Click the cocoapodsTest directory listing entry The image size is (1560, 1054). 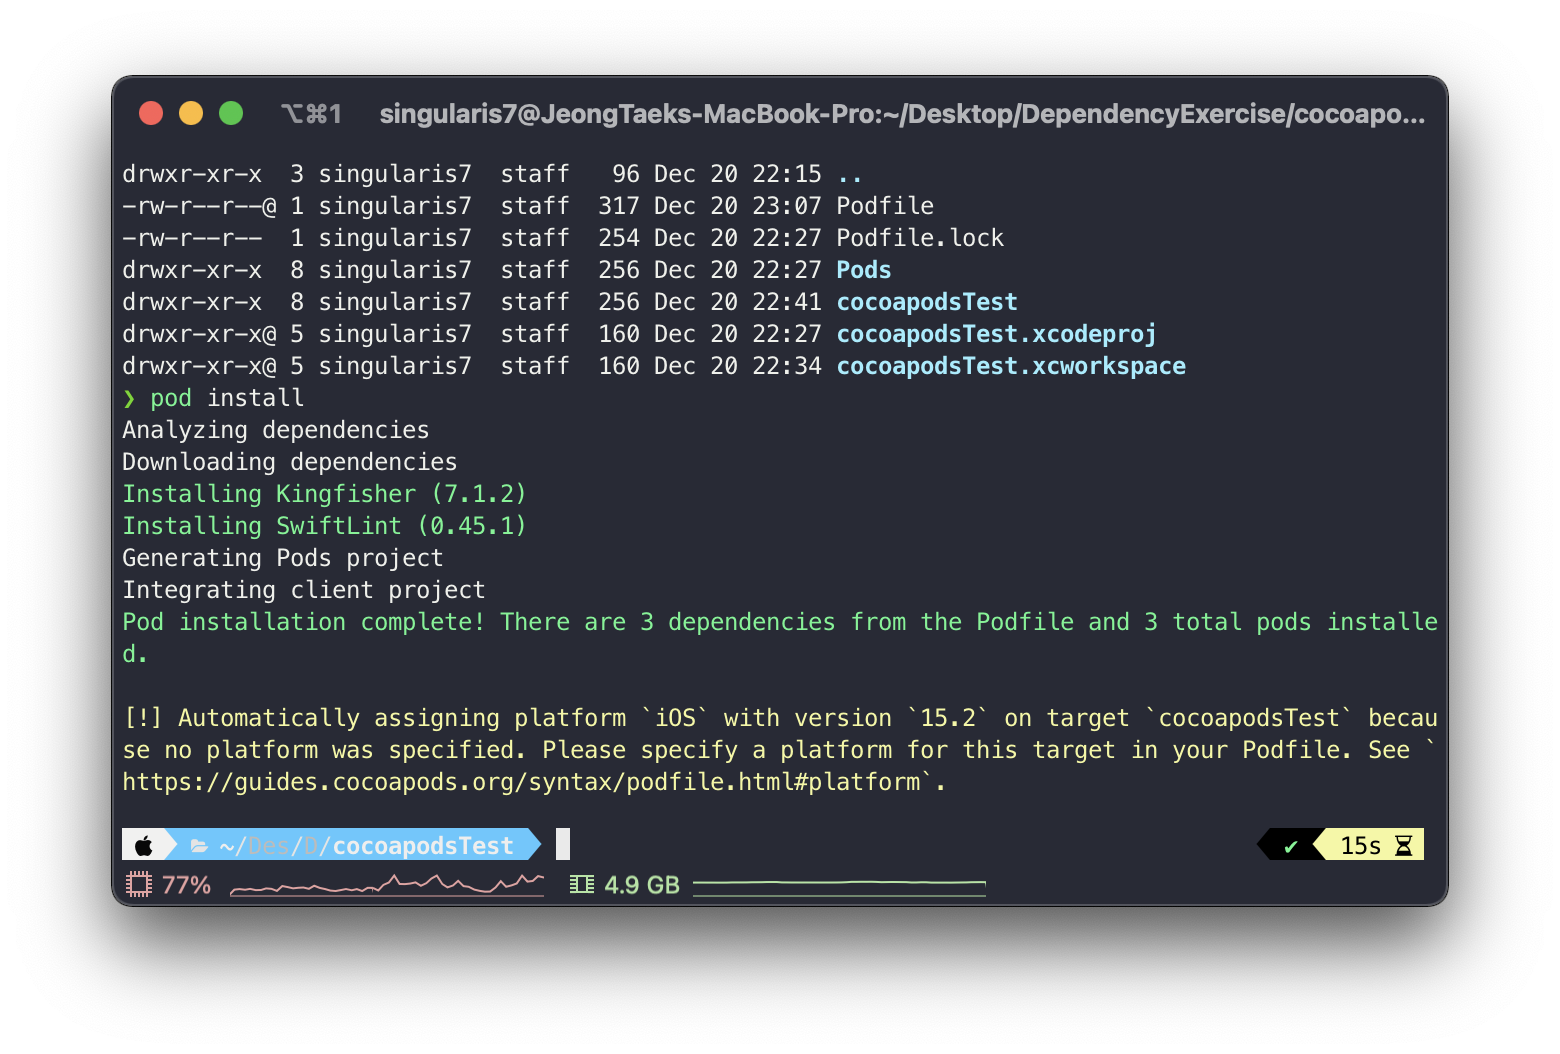(x=927, y=302)
